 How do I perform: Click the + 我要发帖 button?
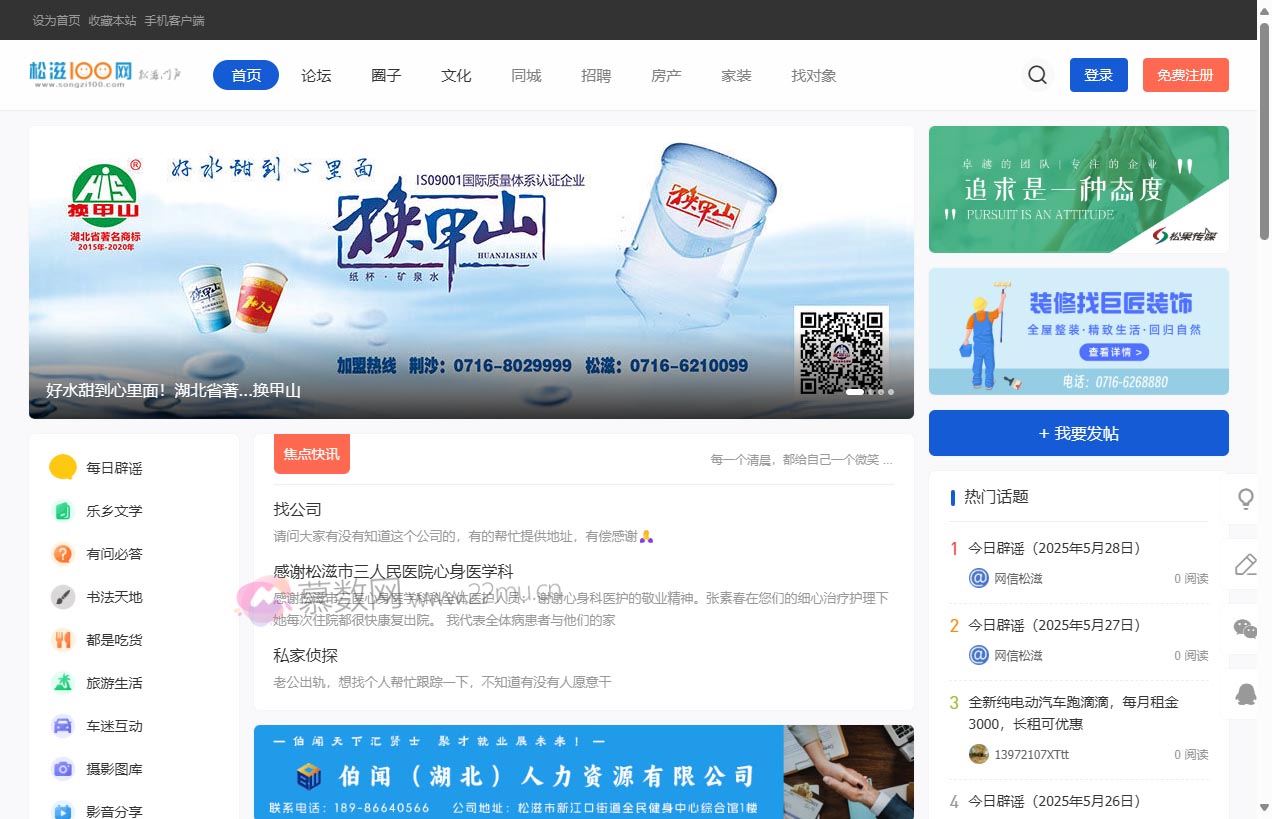(1078, 433)
